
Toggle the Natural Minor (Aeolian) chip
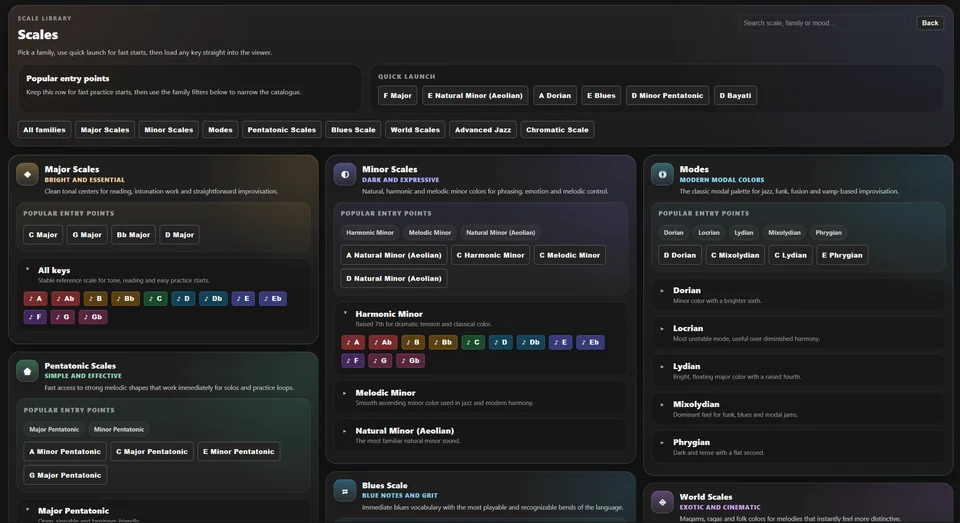tap(500, 233)
